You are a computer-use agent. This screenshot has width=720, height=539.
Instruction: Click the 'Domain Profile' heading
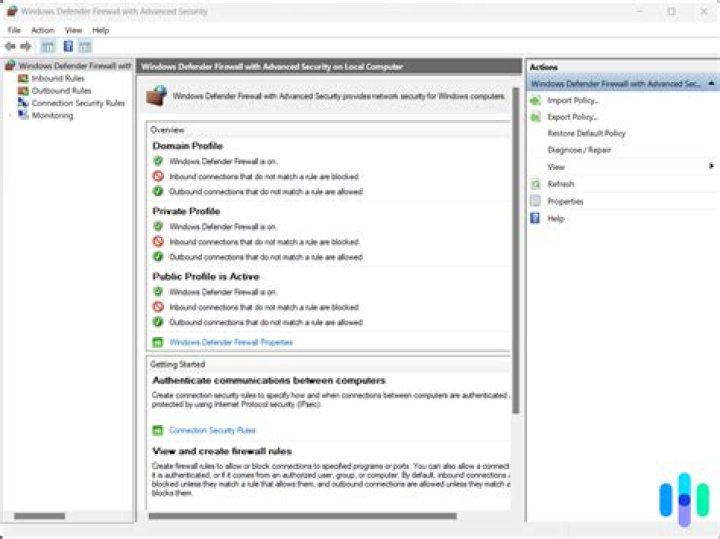[x=187, y=146]
